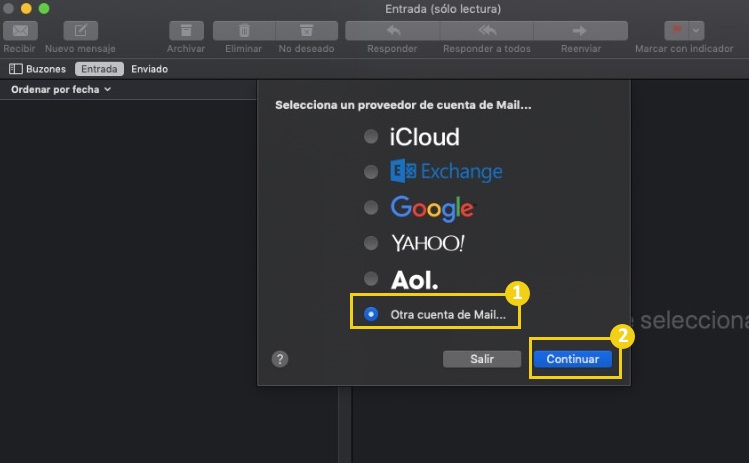Select the Exchange radio button
Viewport: 749px width, 463px height.
click(371, 172)
